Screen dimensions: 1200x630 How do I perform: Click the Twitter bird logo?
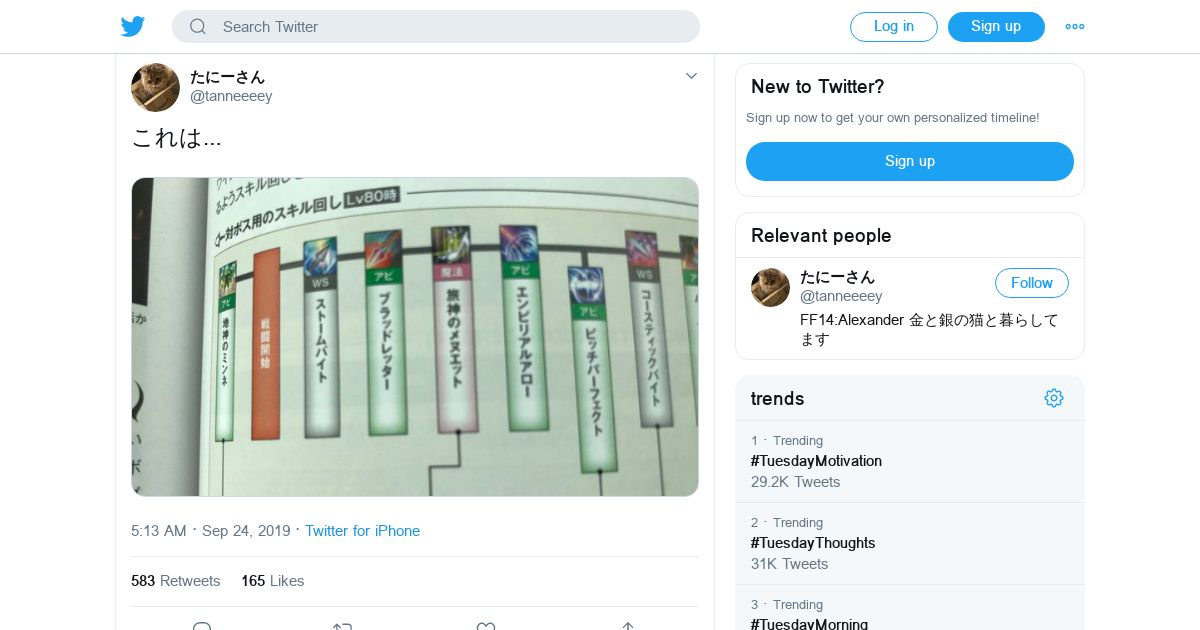pyautogui.click(x=133, y=27)
